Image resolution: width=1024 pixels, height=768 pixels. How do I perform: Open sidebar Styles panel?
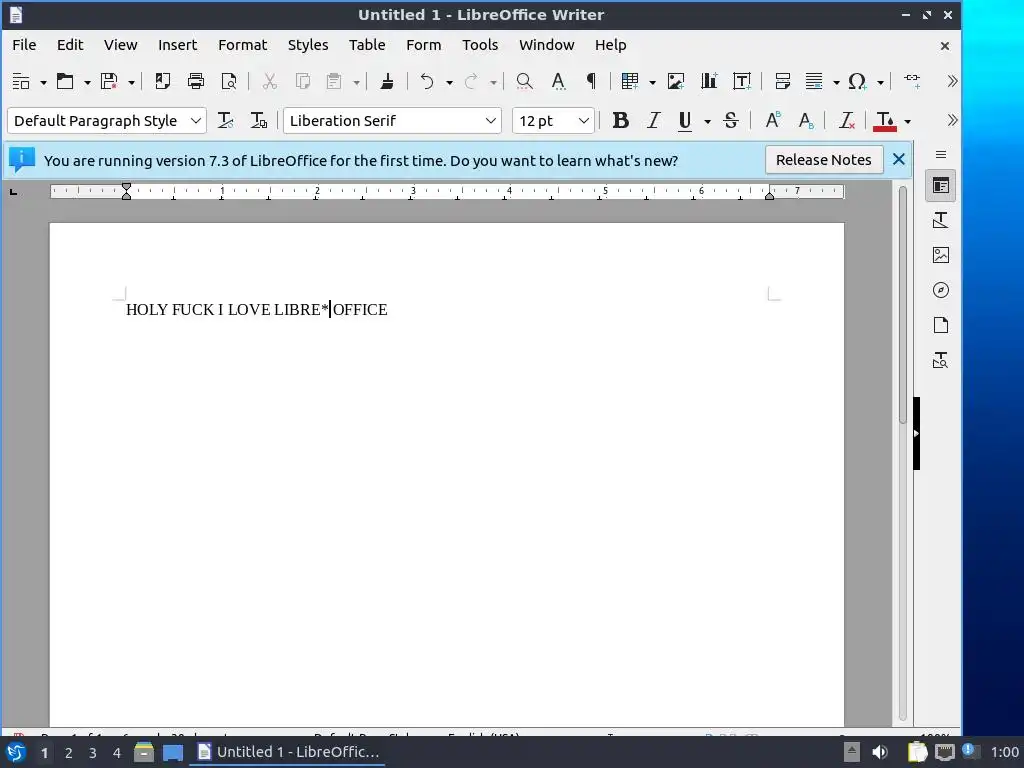tap(940, 220)
